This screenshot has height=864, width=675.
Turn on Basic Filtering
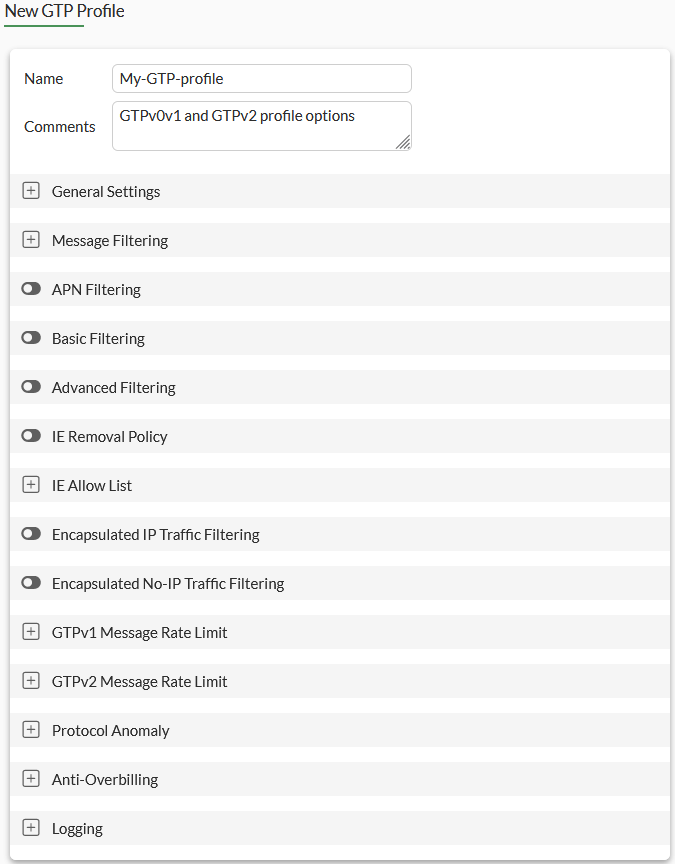[31, 337]
